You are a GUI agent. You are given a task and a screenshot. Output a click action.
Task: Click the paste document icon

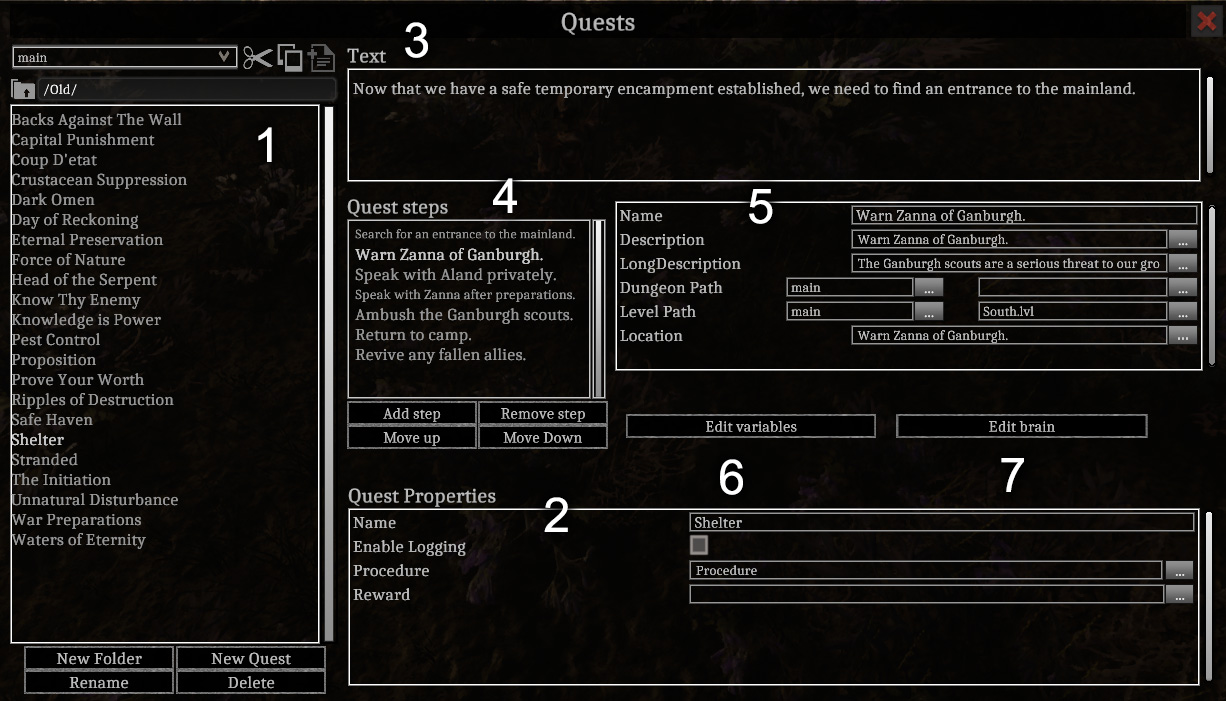tap(321, 58)
